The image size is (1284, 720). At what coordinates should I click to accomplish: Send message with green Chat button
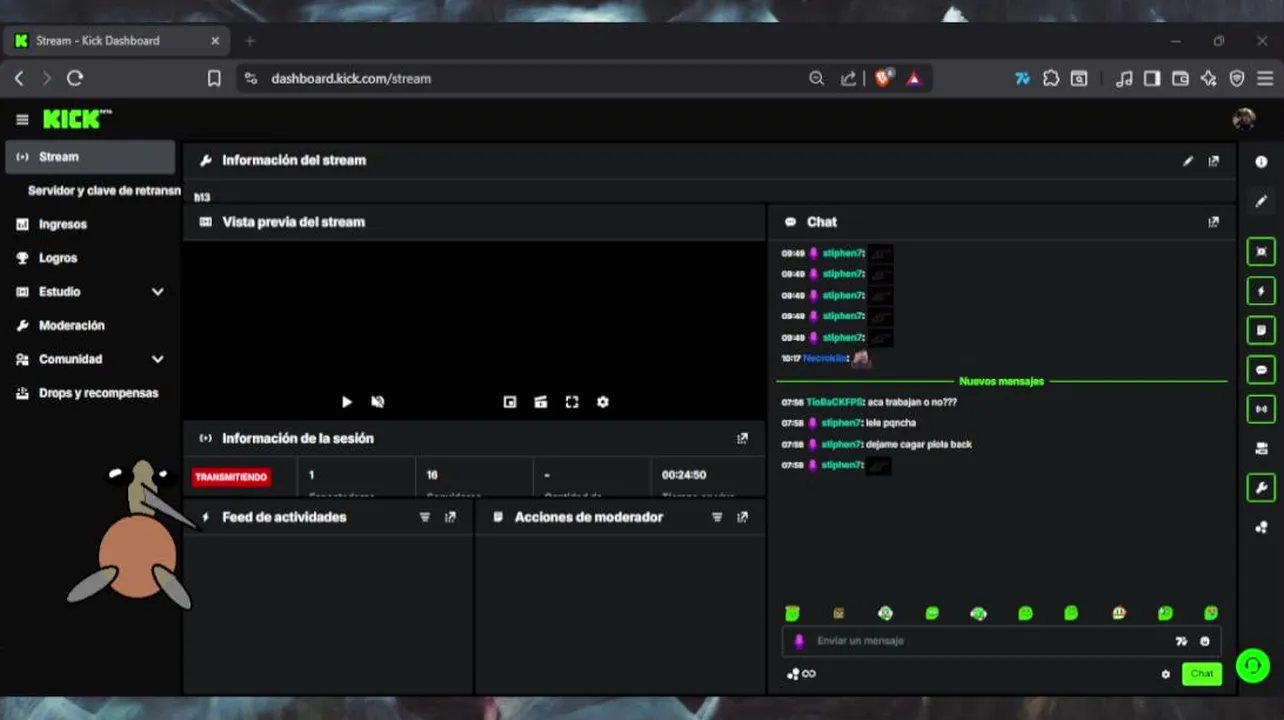click(x=1202, y=674)
